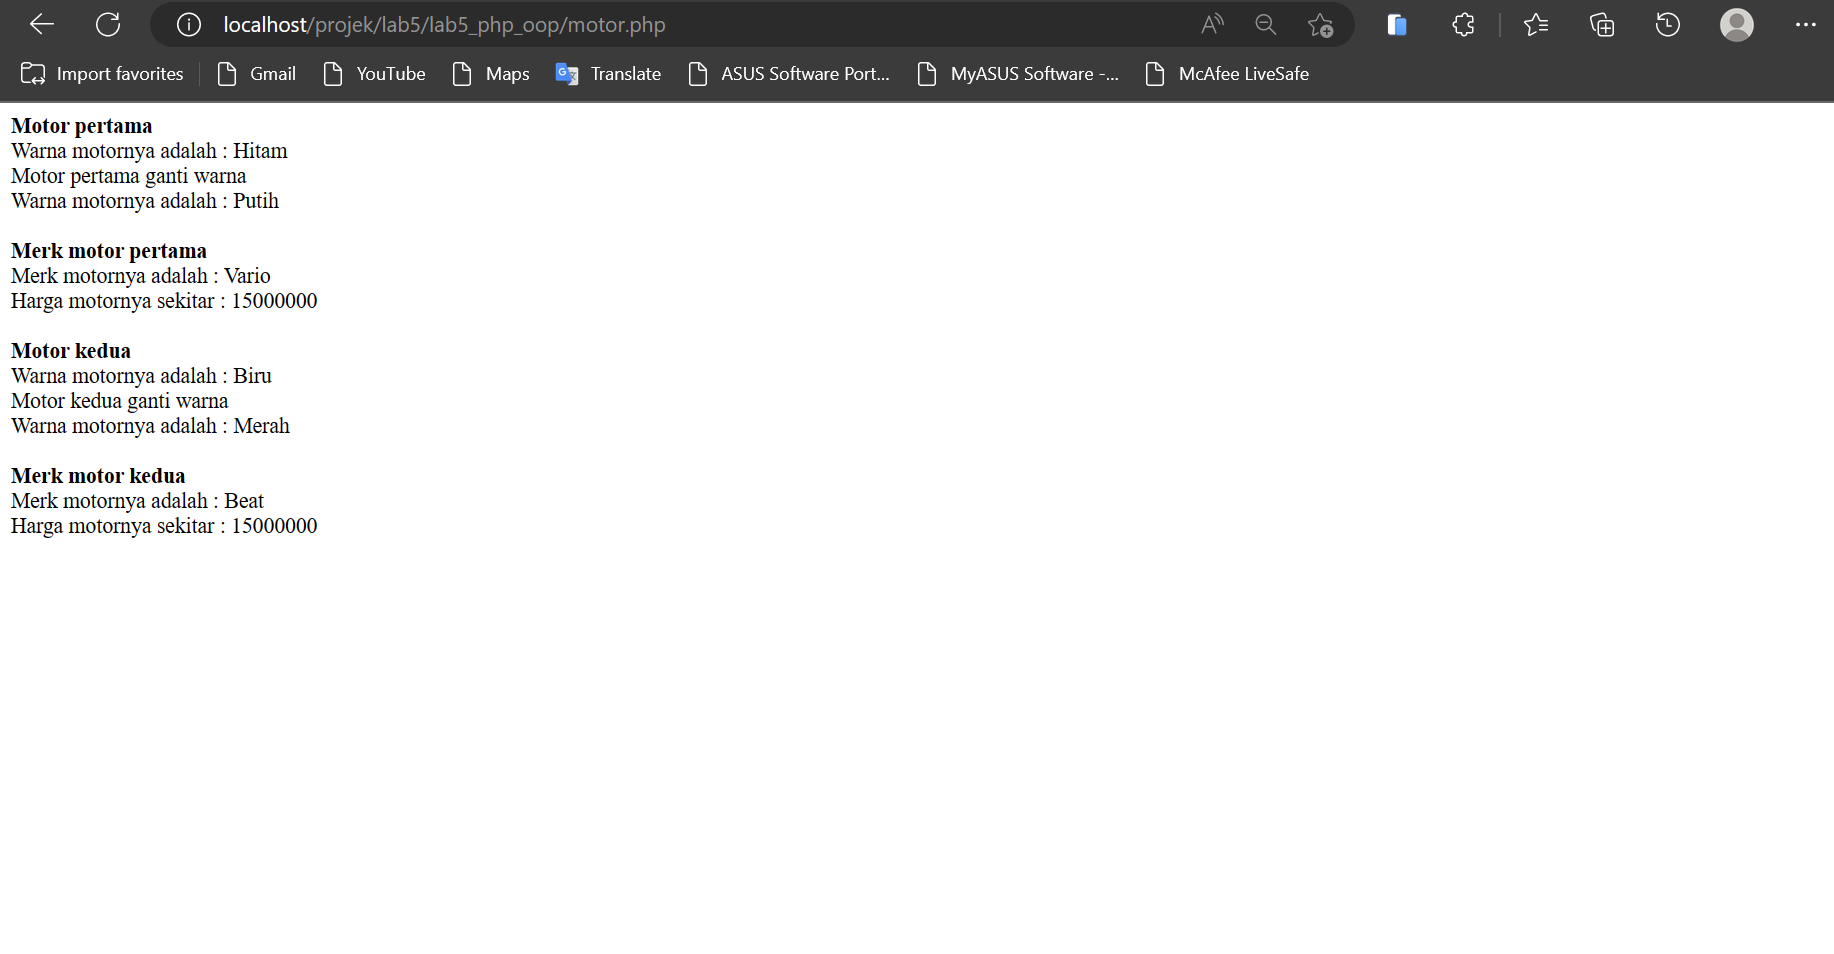The width and height of the screenshot is (1834, 954).
Task: Open the Favorites list
Action: (1536, 24)
